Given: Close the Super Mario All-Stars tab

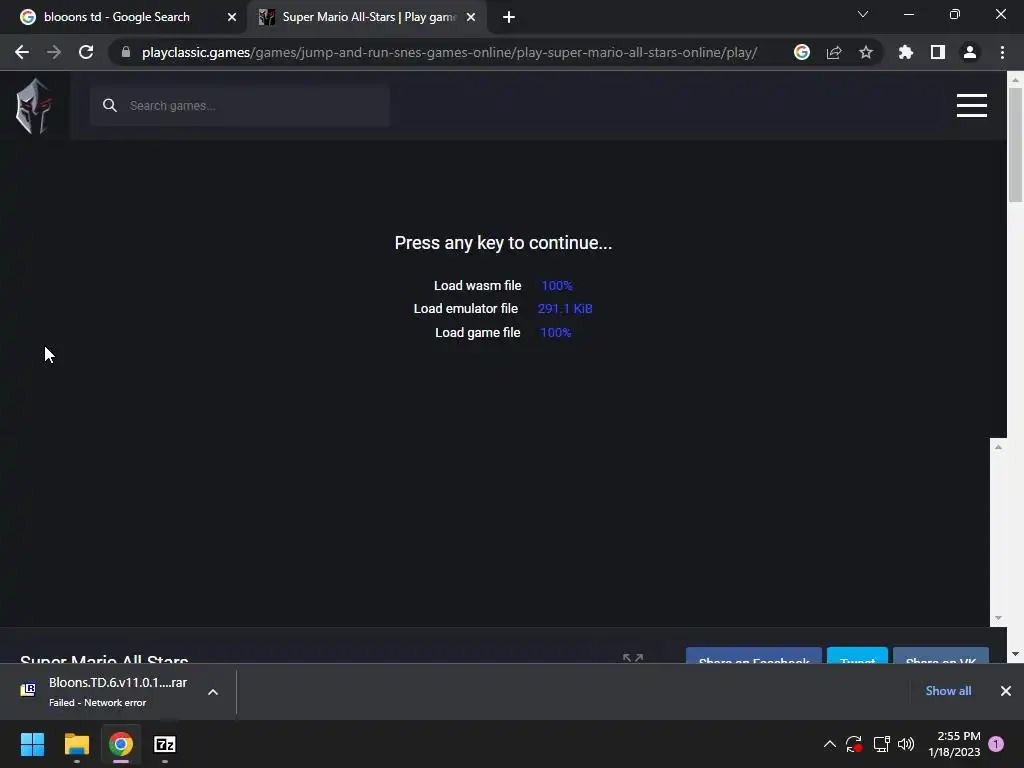Looking at the screenshot, I should pos(471,17).
